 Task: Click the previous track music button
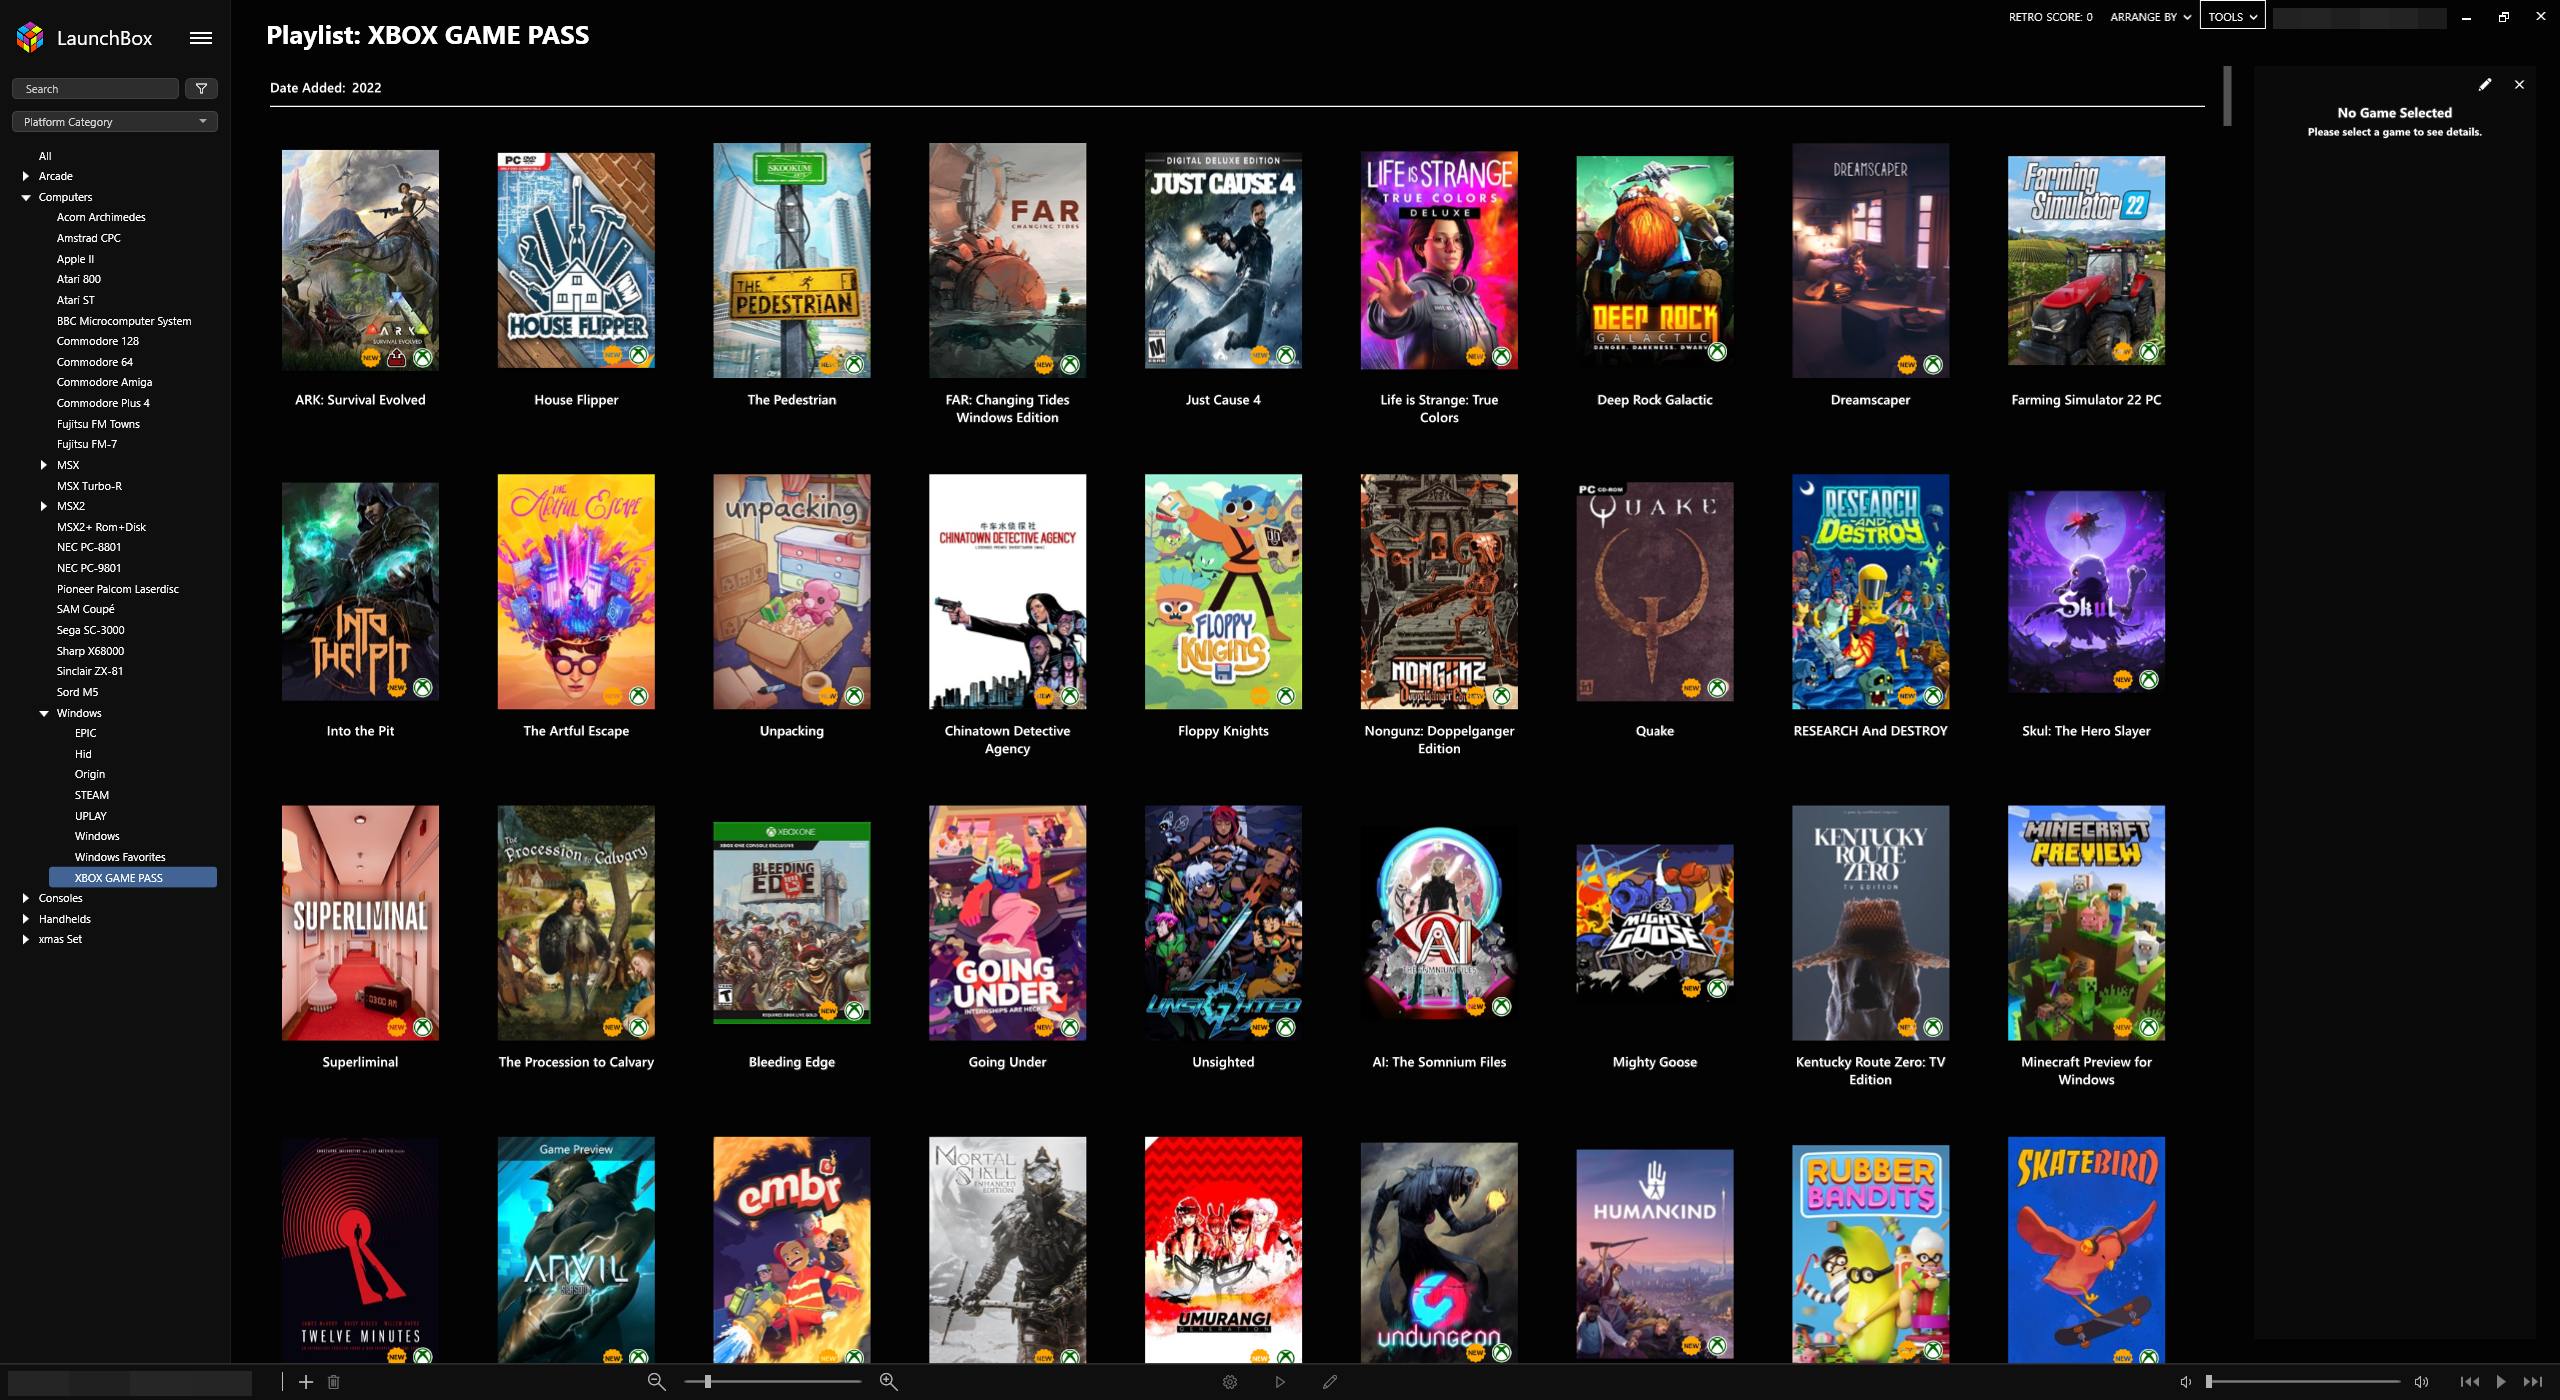click(2469, 1382)
